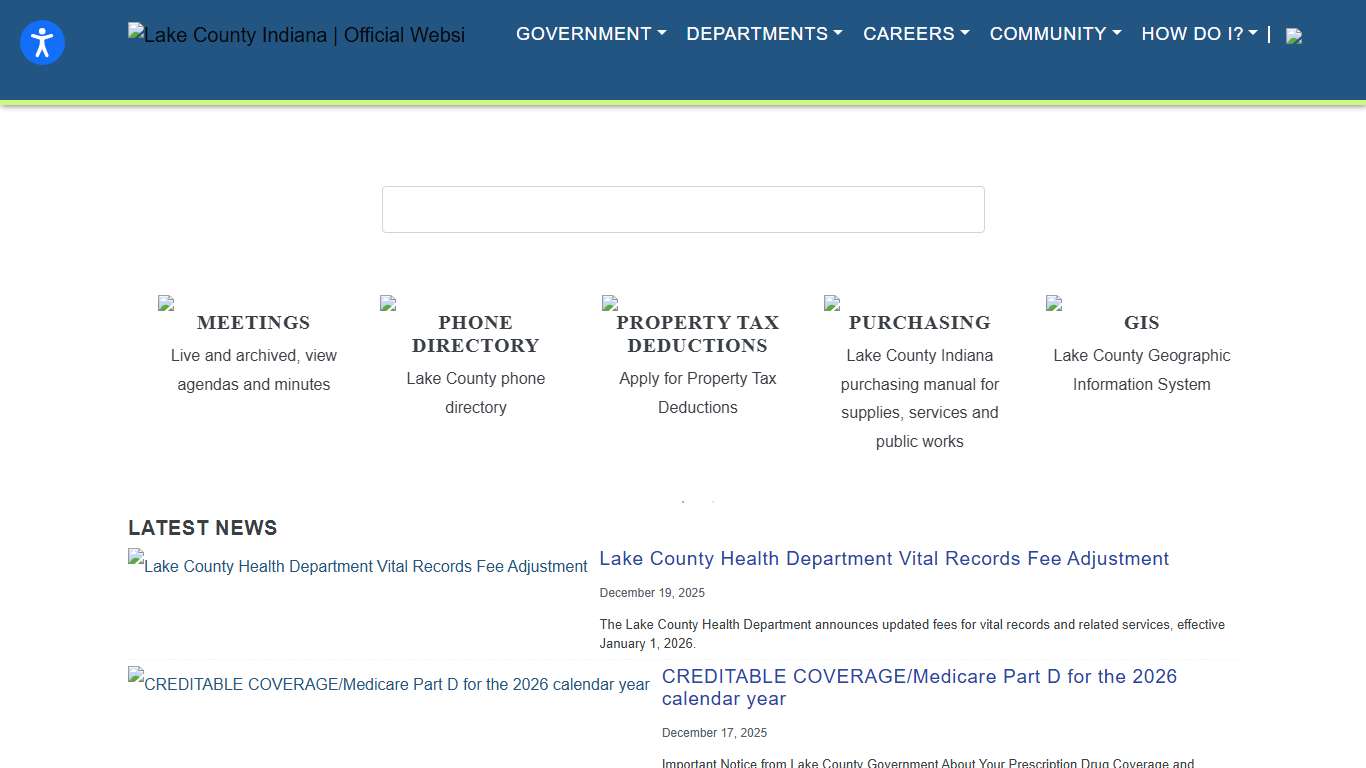Click the Medicare Part D news thumbnail
Viewport: 1366px width, 768px height.
[x=388, y=685]
